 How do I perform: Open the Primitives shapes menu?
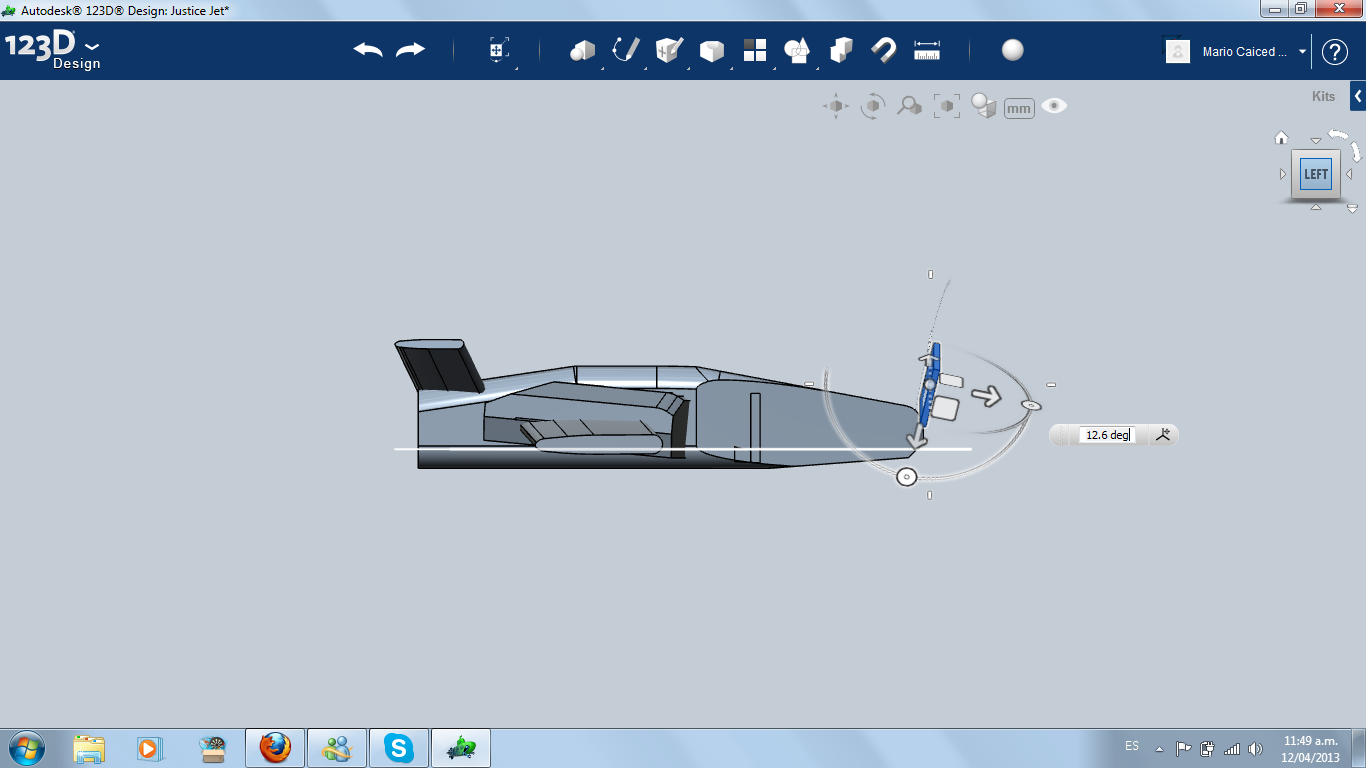[x=583, y=50]
